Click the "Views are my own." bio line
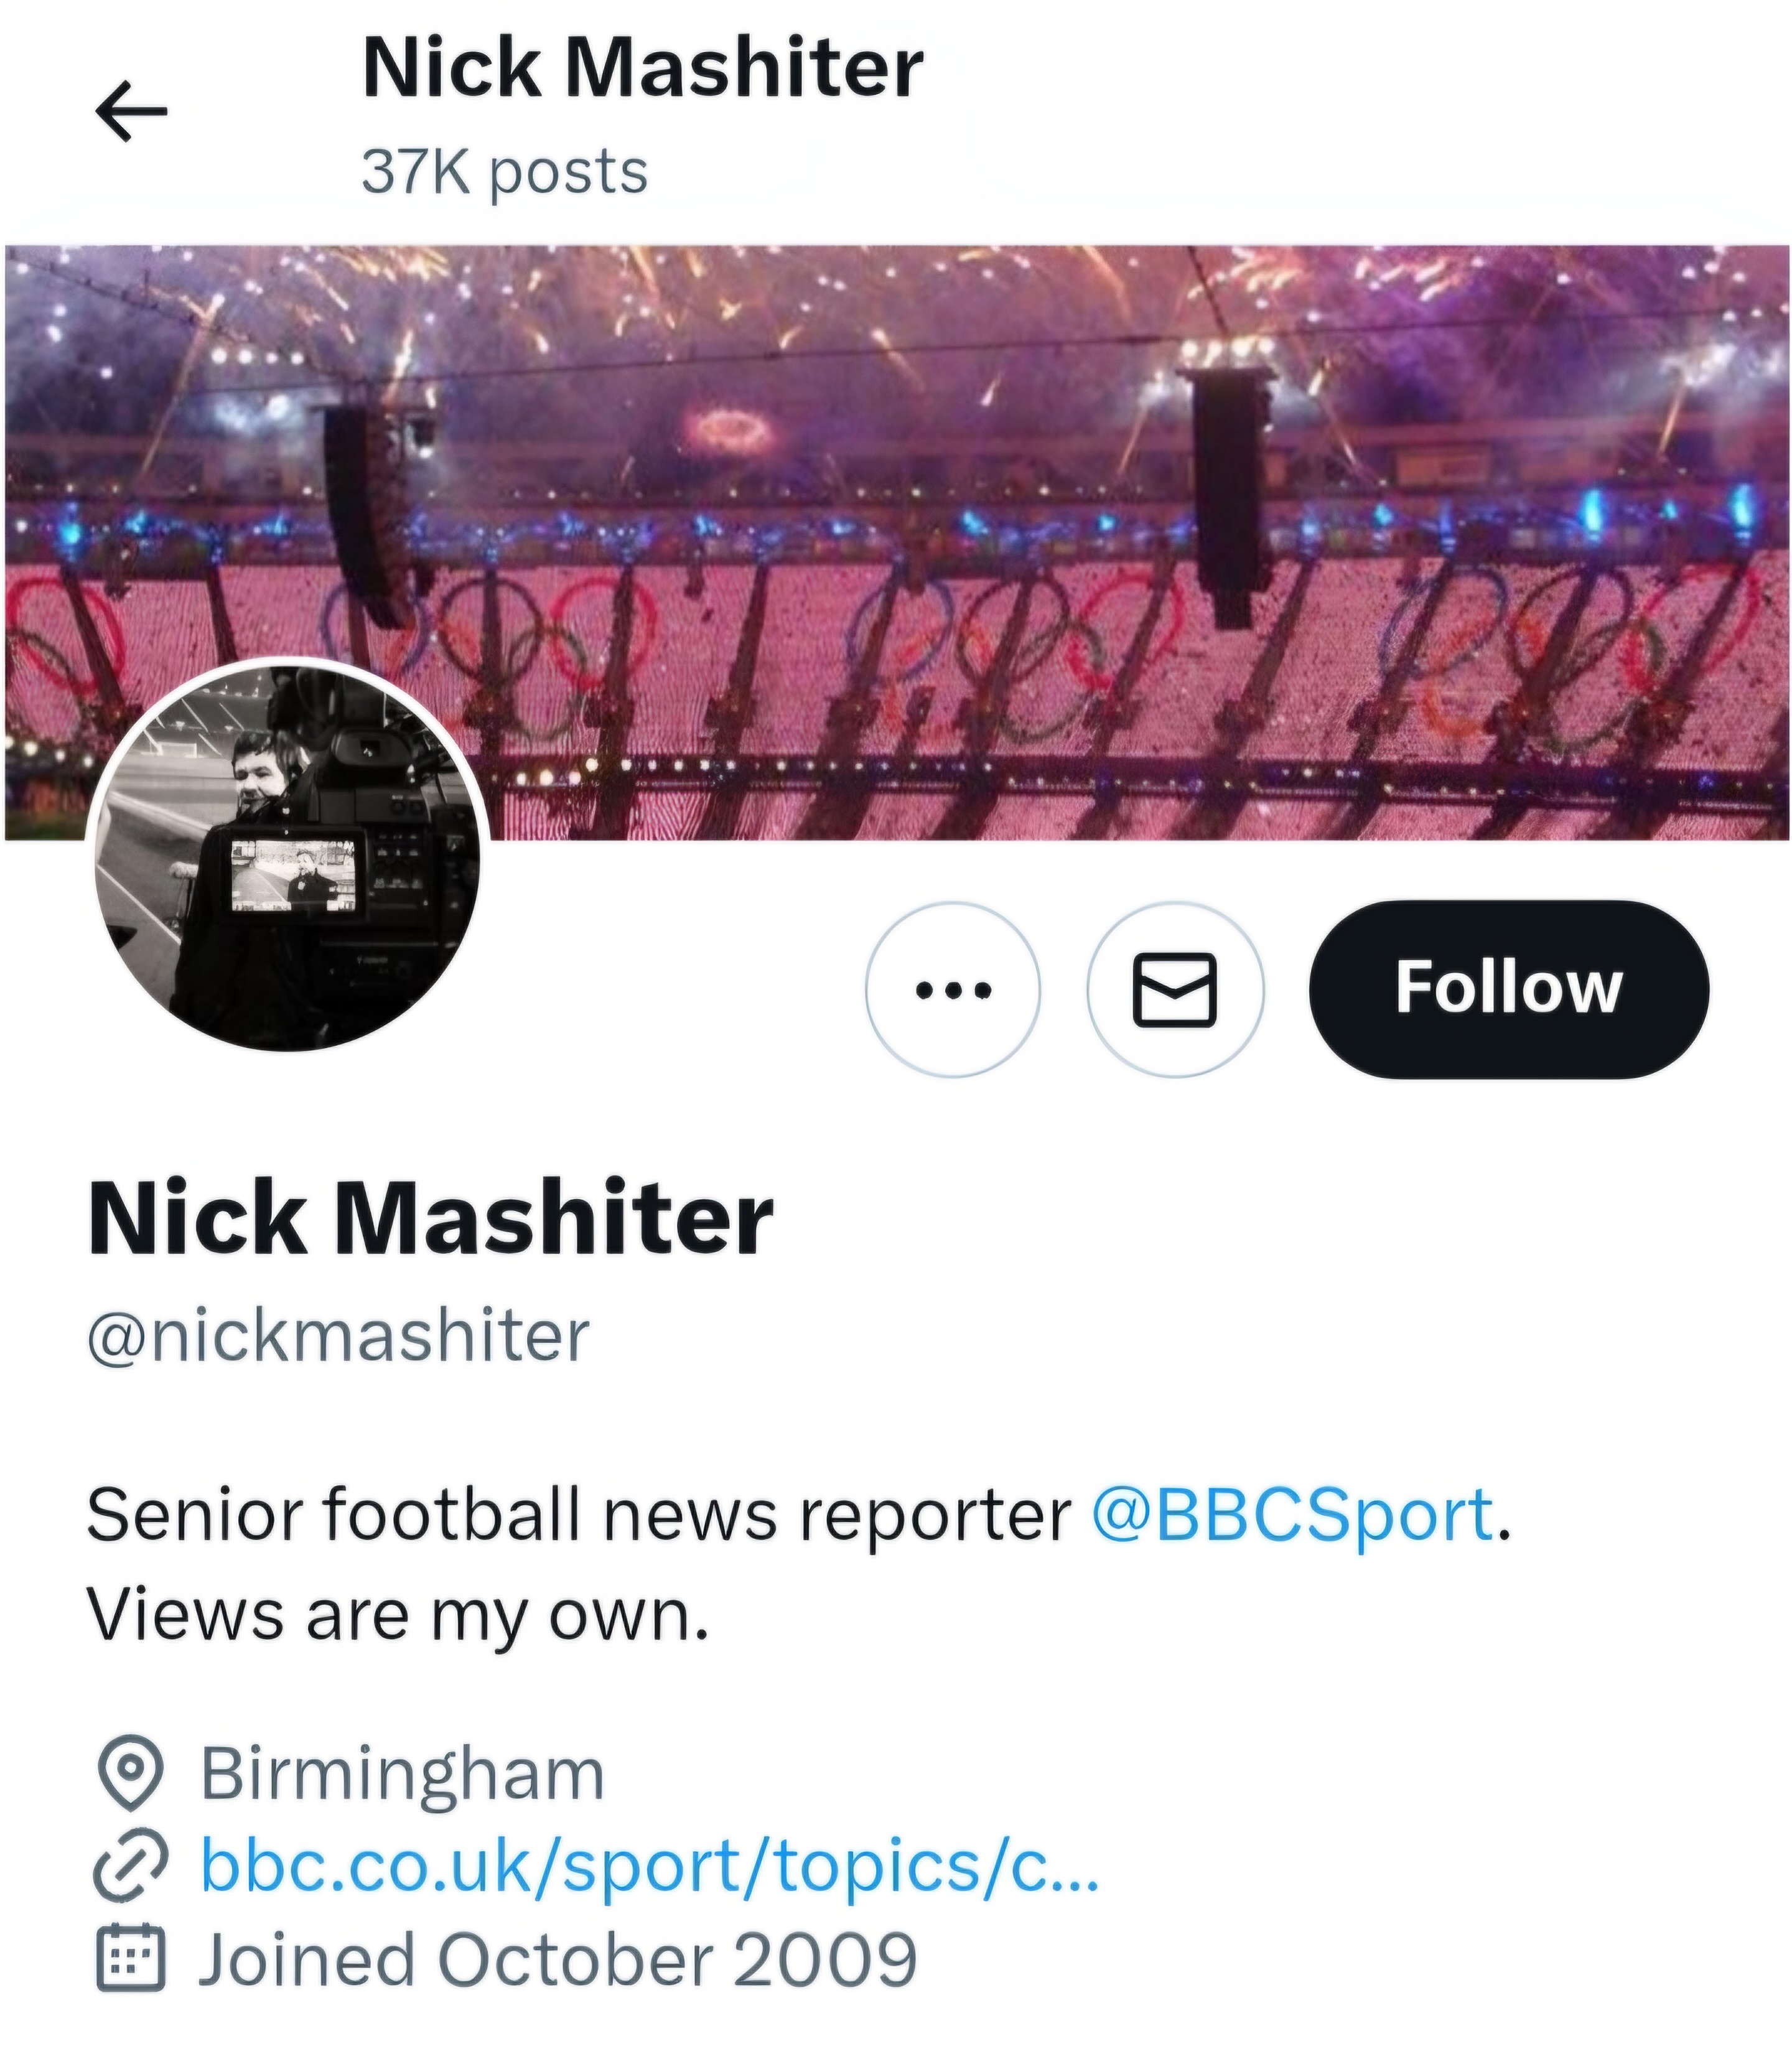 point(398,1614)
